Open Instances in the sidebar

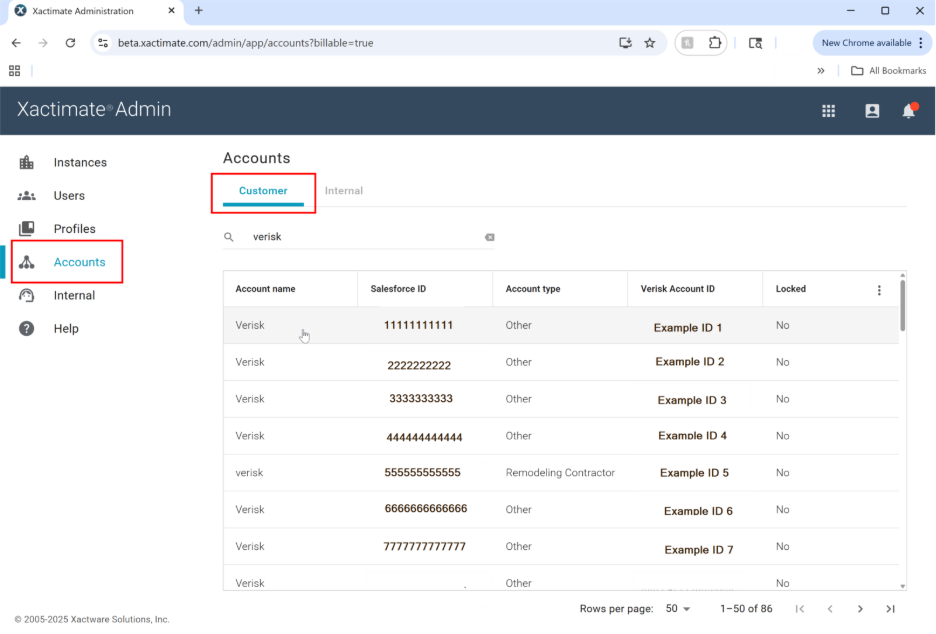tap(80, 162)
